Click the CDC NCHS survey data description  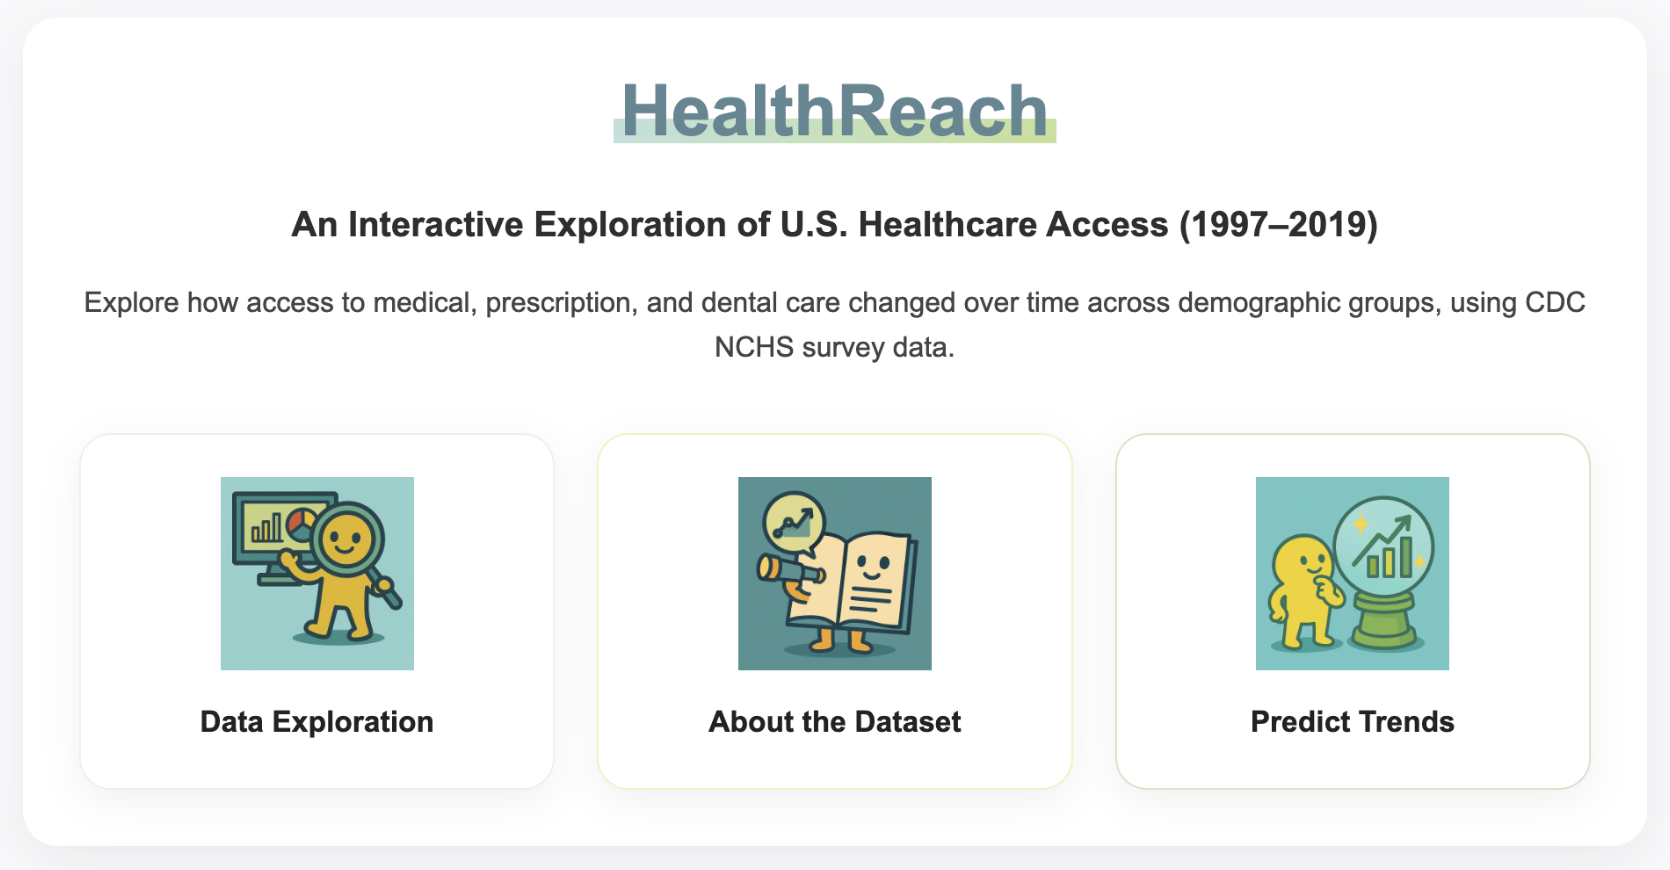[833, 325]
